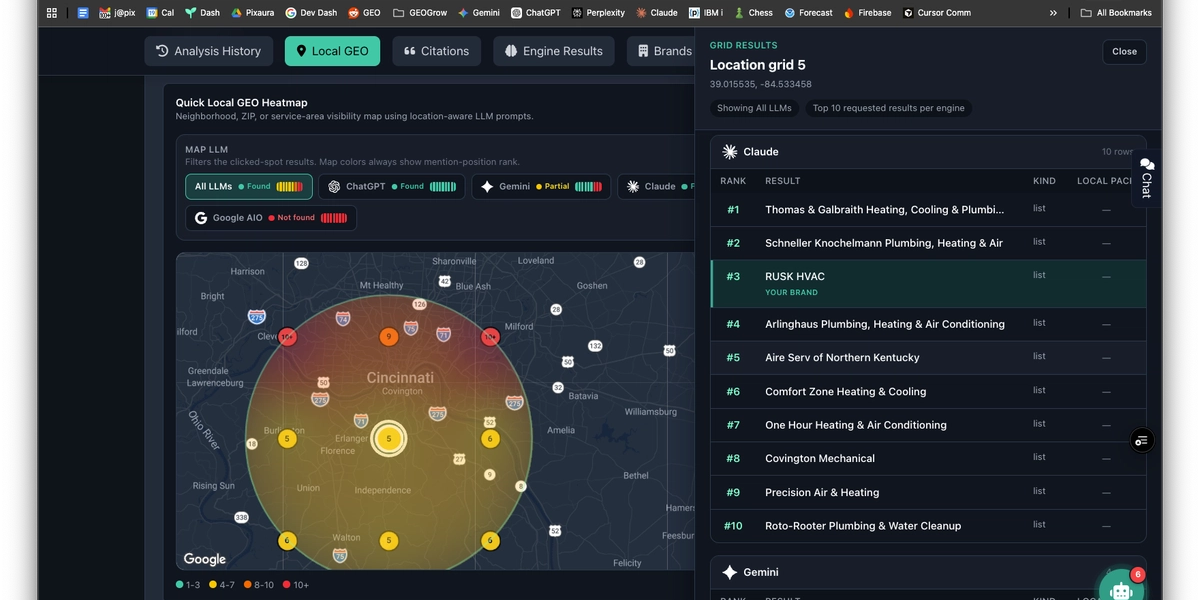Select the Covington Mechanical row
Screen dimensions: 1200x600
click(928, 458)
